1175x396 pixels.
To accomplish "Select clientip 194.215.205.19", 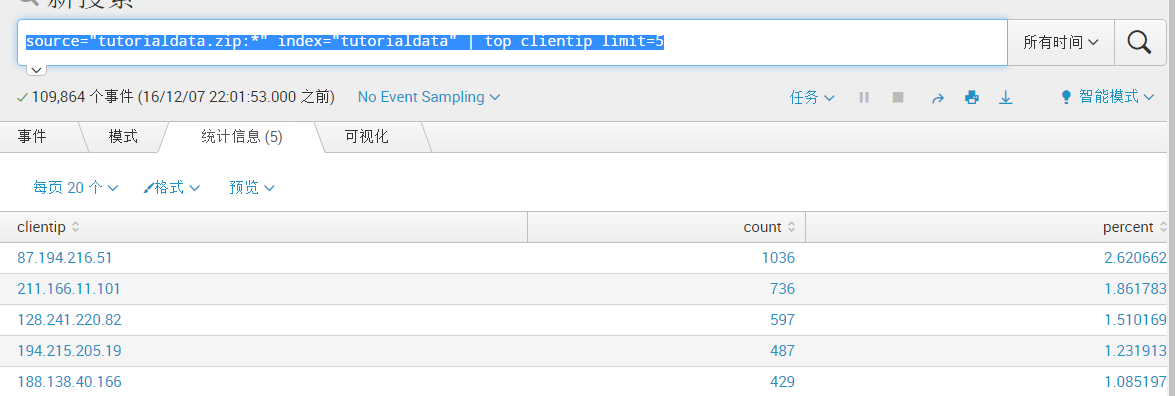I will [x=69, y=351].
